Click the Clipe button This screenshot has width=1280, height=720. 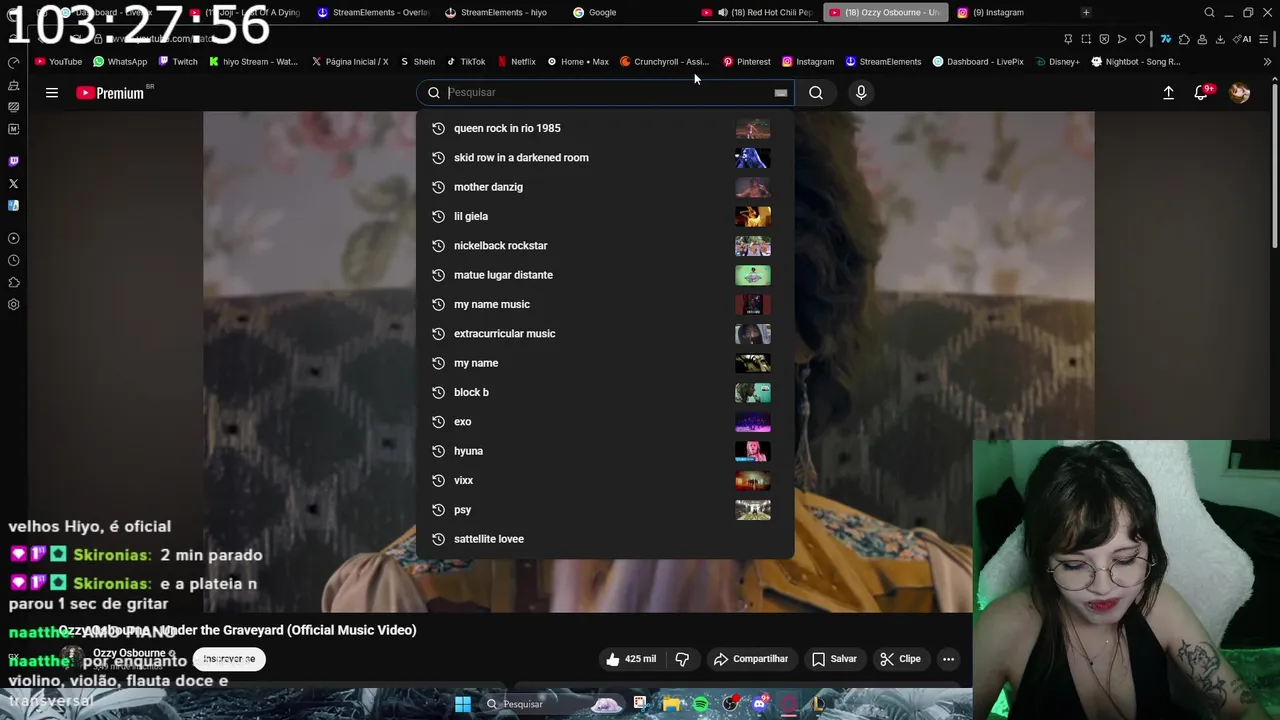900,659
